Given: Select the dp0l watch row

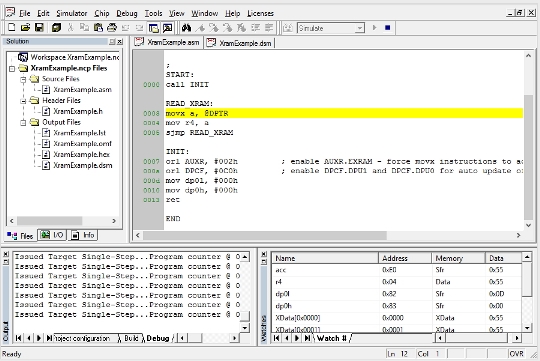Looking at the screenshot, I should coord(397,294).
